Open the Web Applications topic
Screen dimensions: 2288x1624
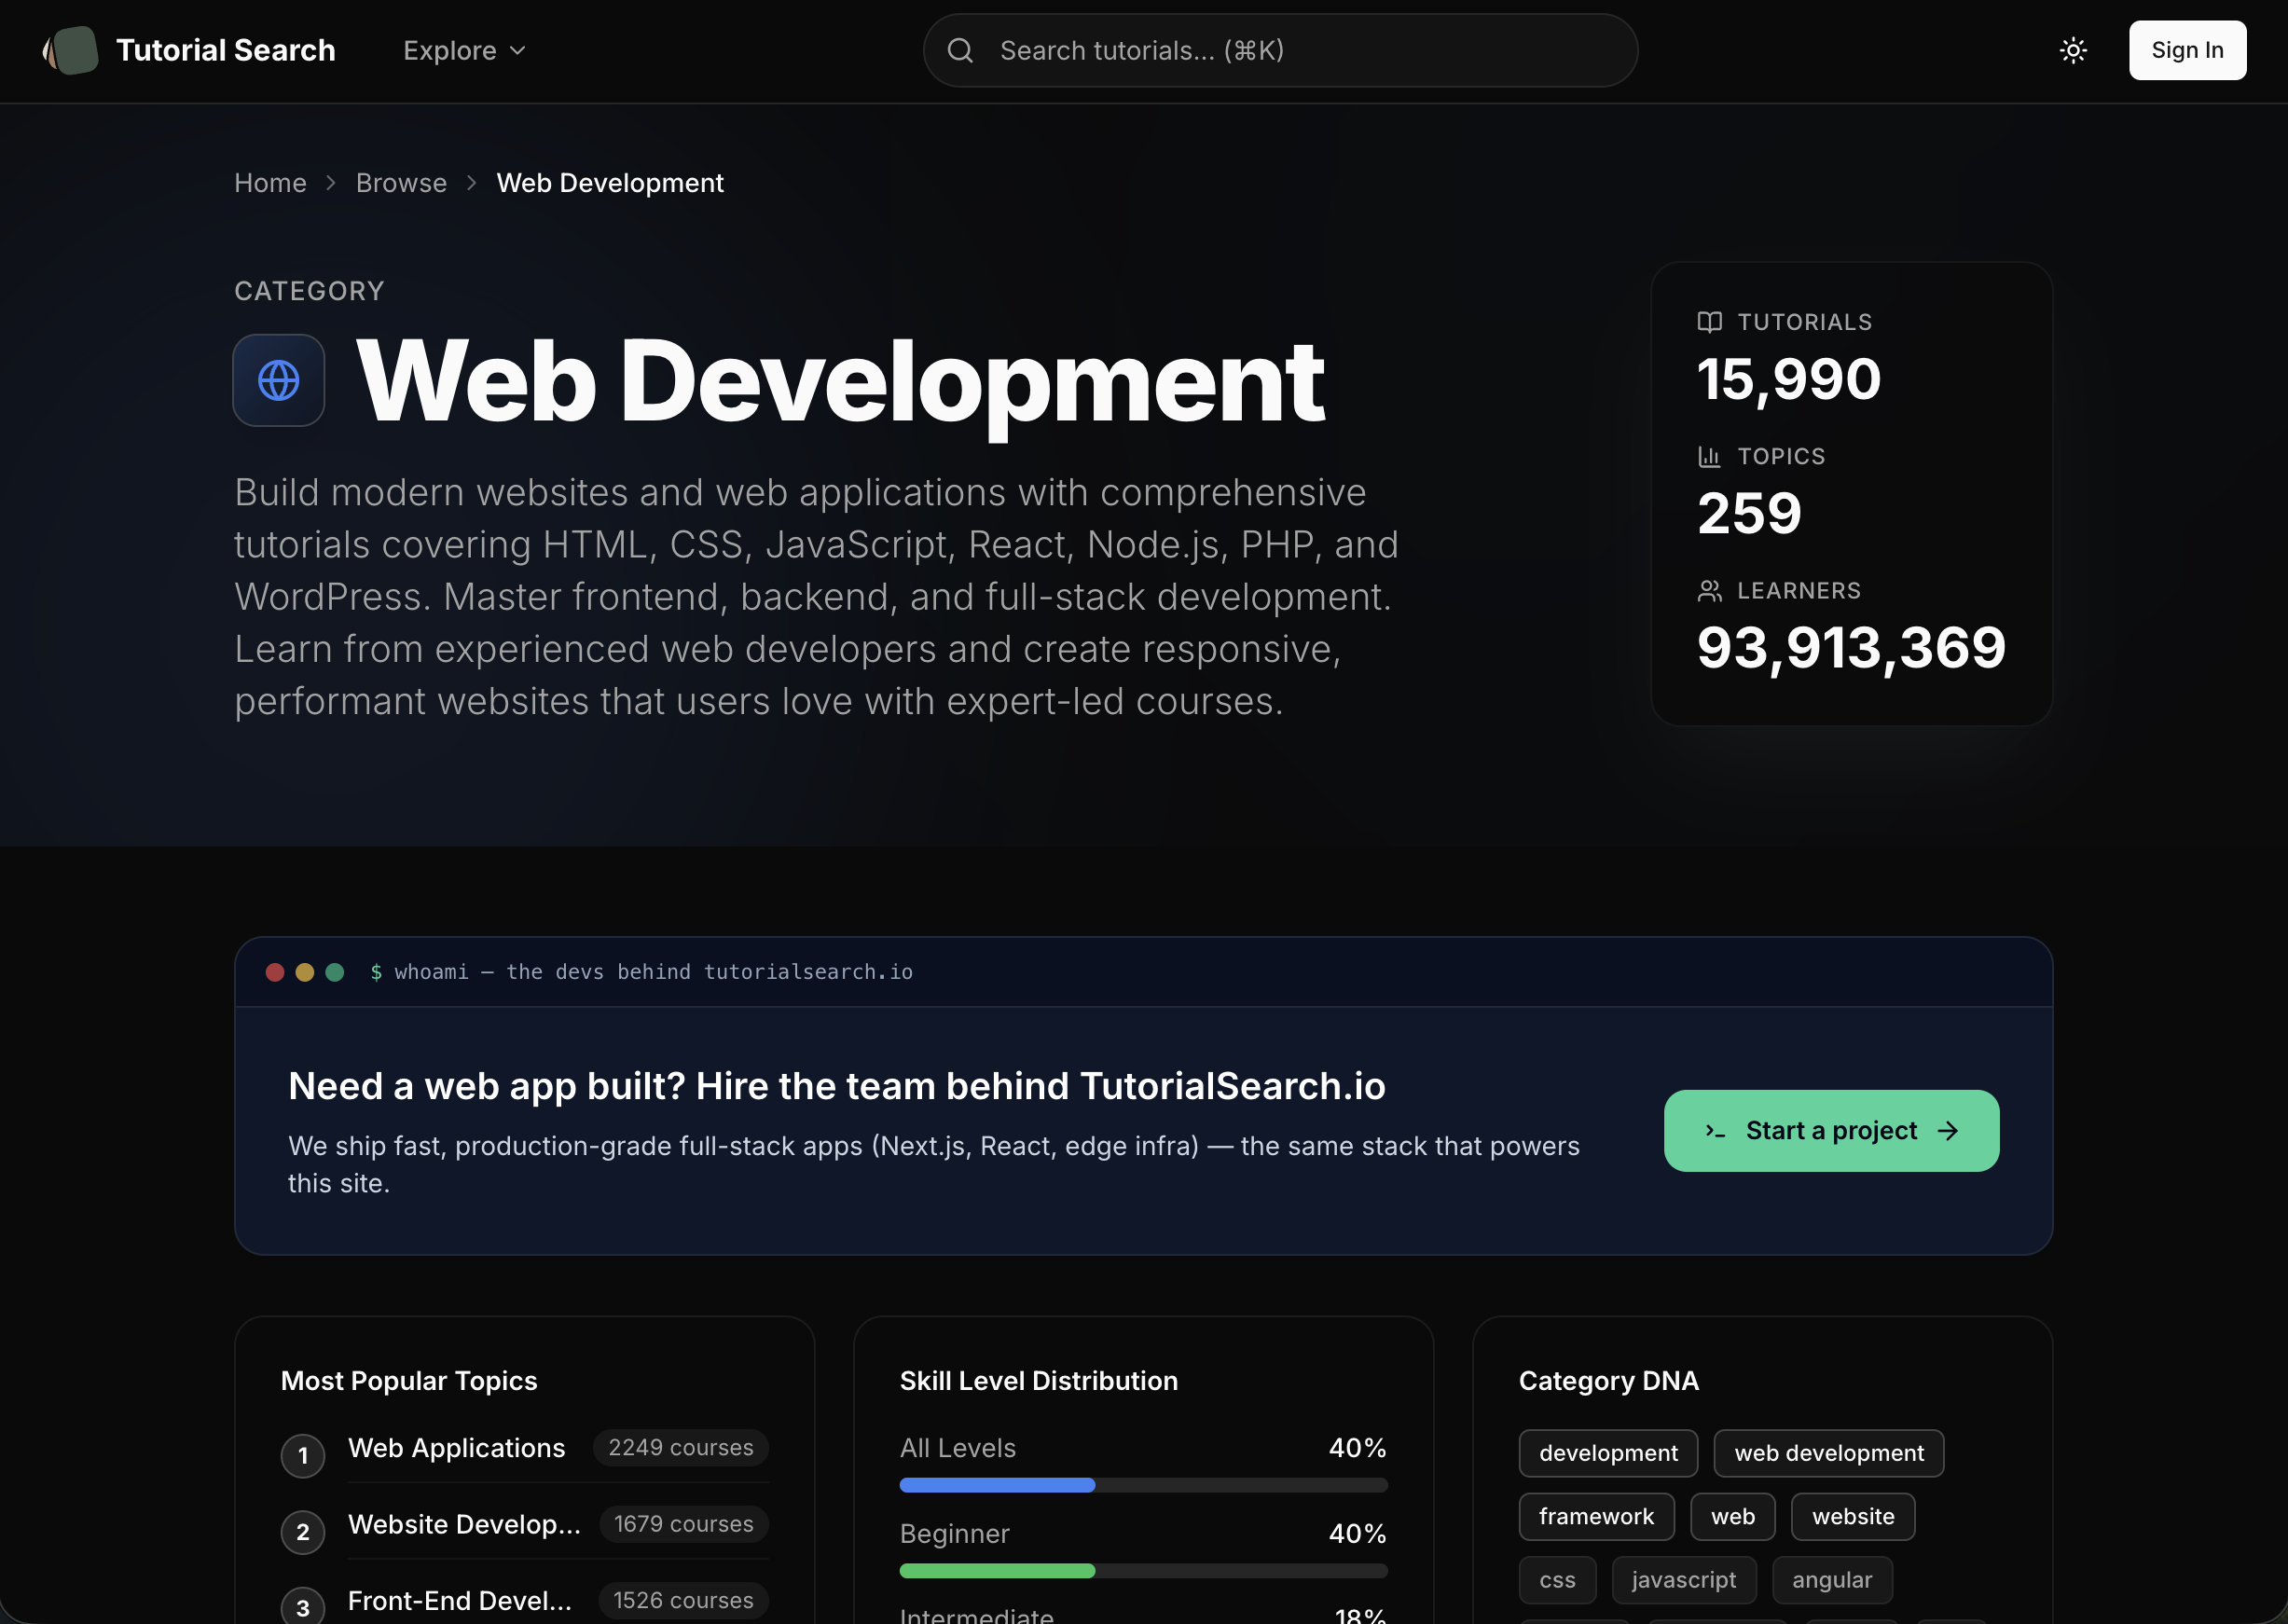457,1448
